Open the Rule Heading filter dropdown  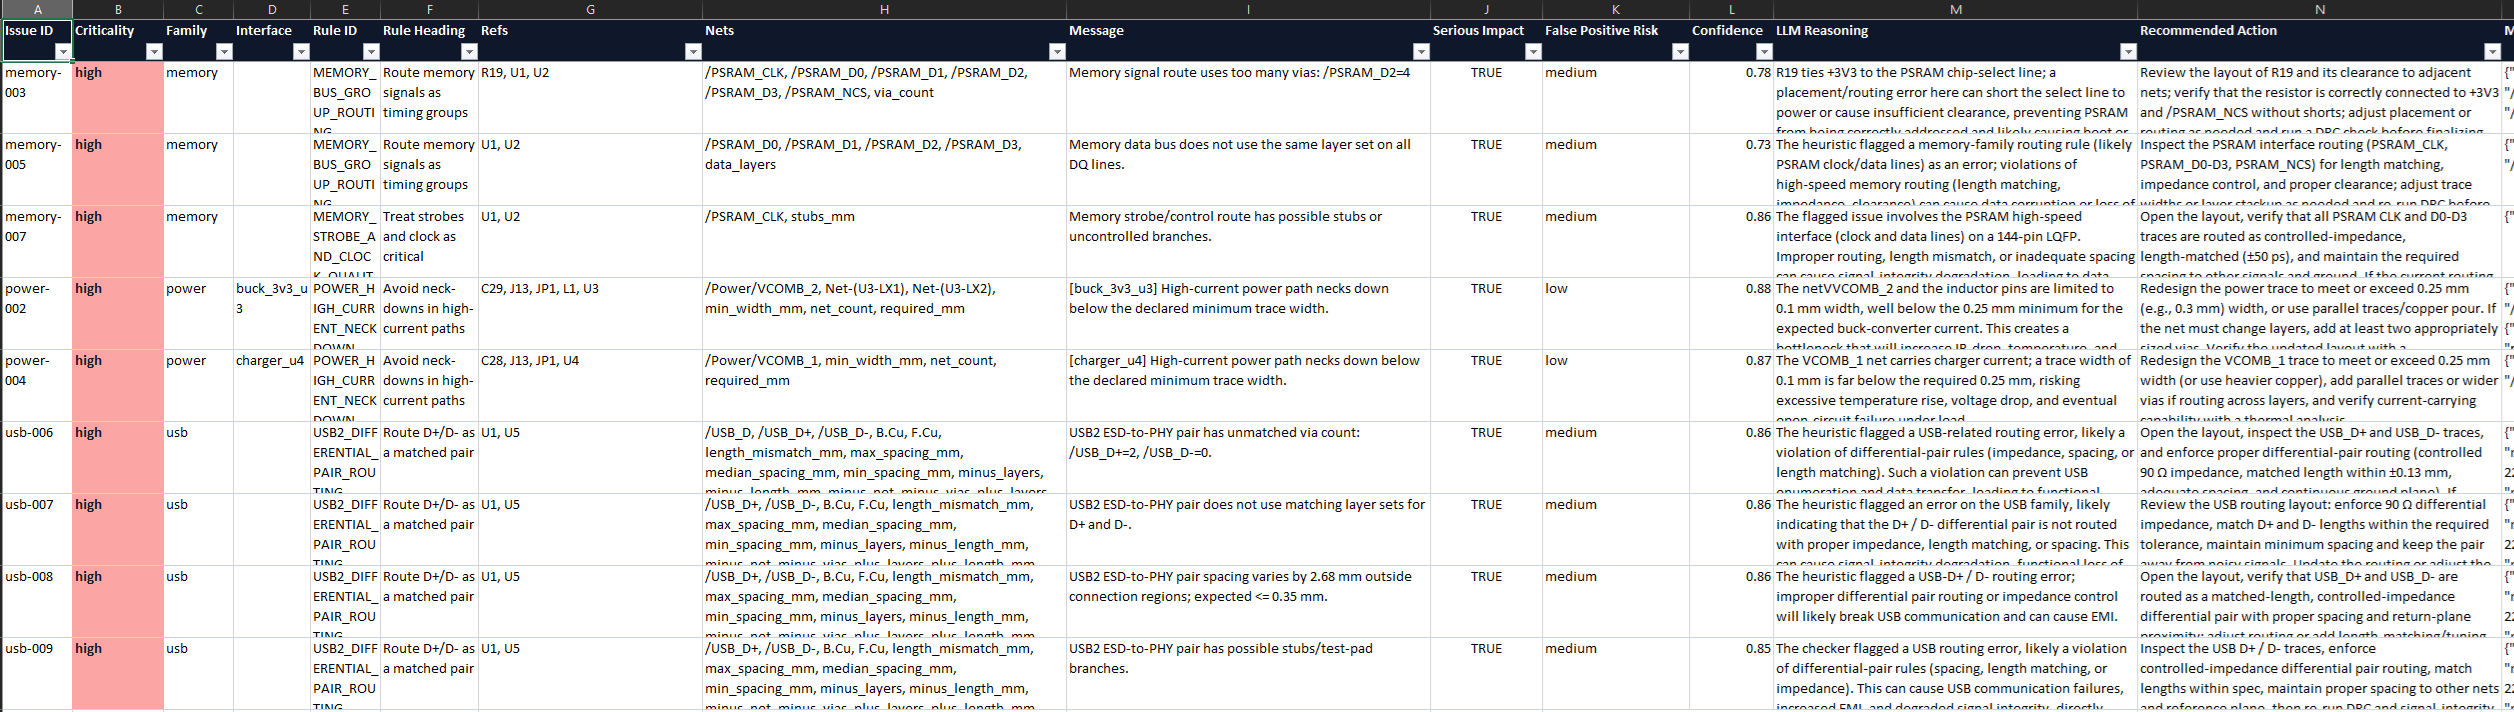click(x=469, y=52)
